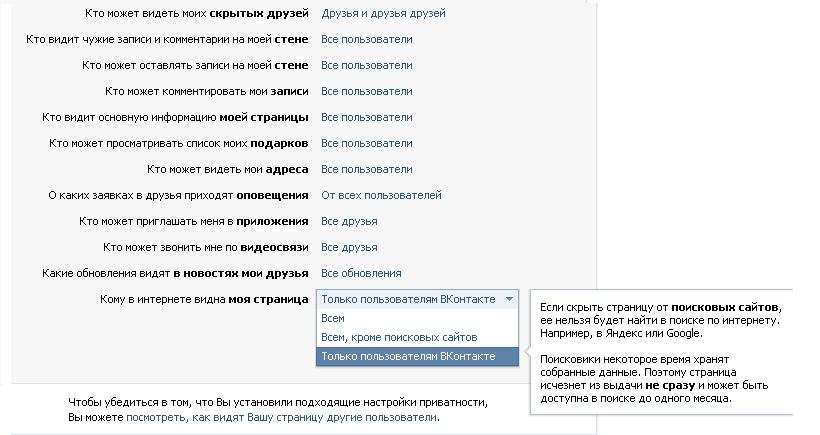Open список моих подарков privacy setting
820x435 pixels.
pyautogui.click(x=366, y=144)
